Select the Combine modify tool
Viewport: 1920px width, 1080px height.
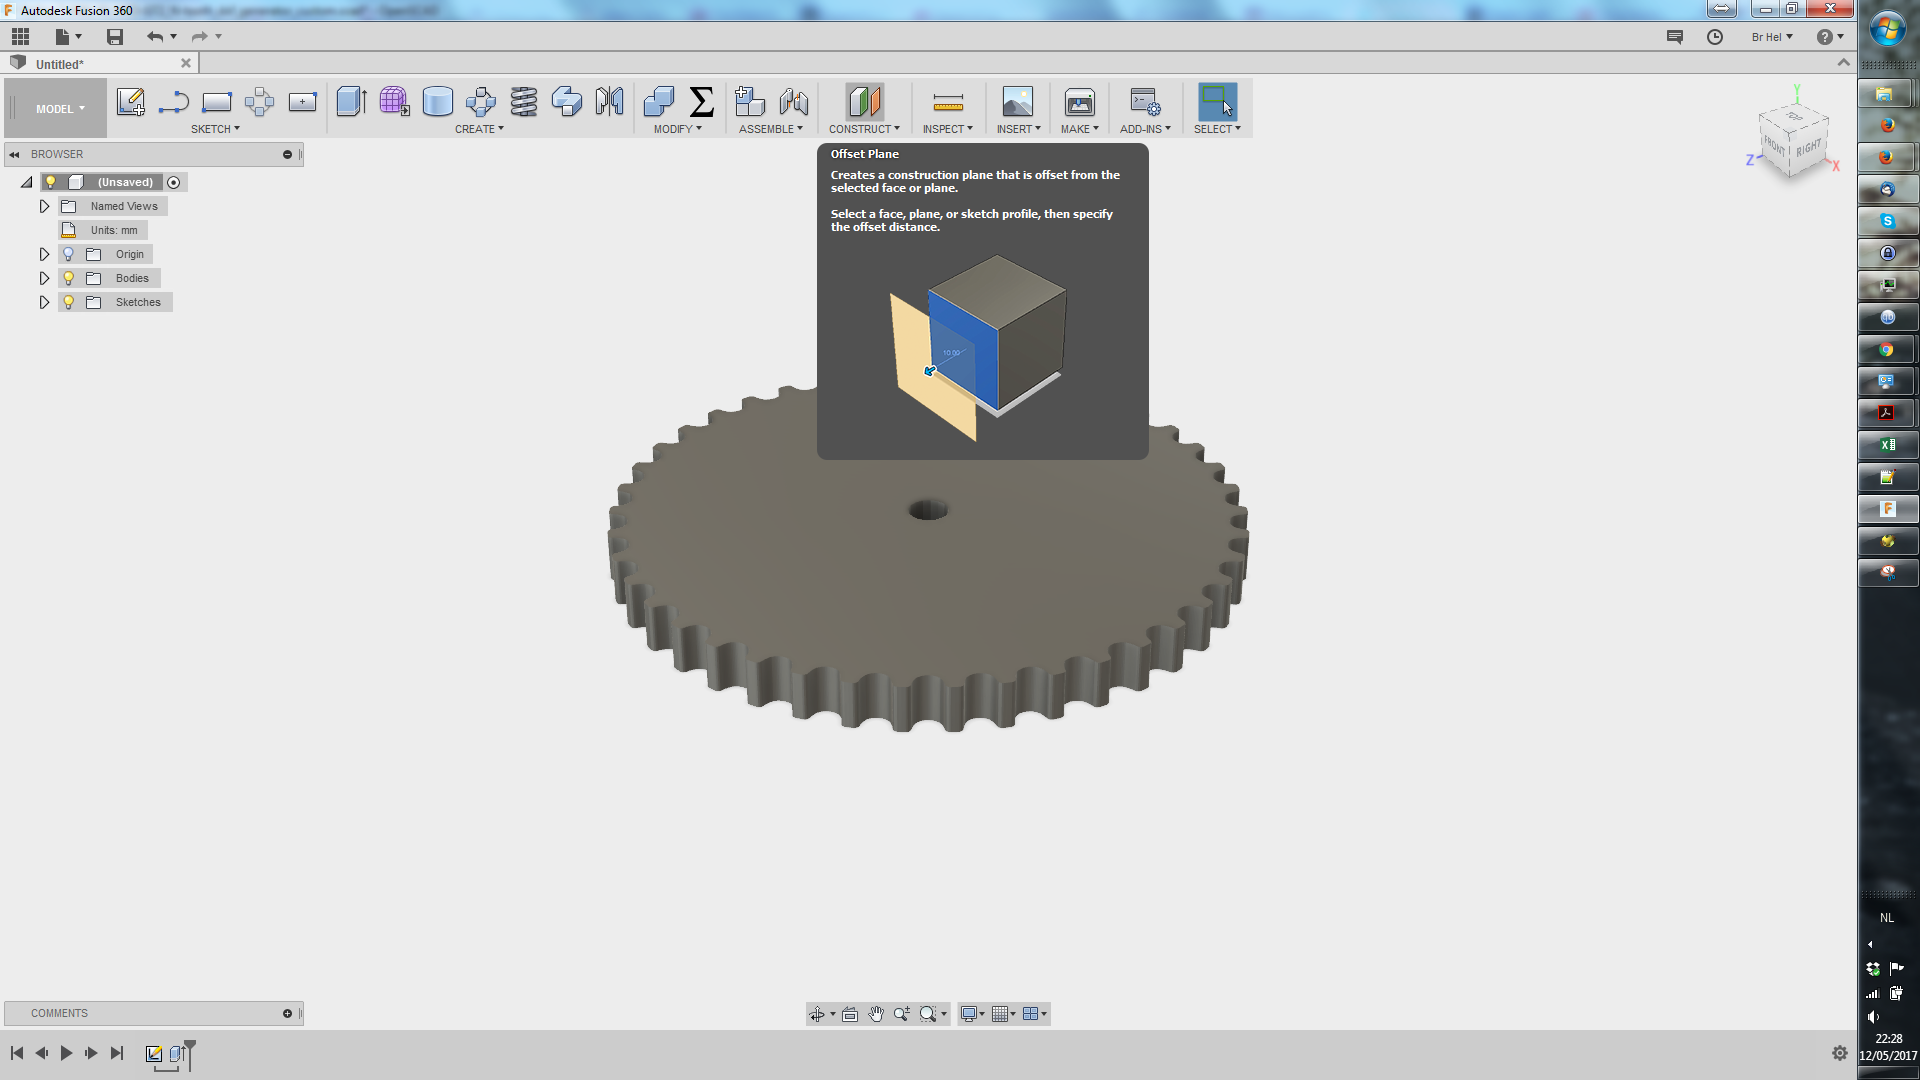pyautogui.click(x=659, y=102)
